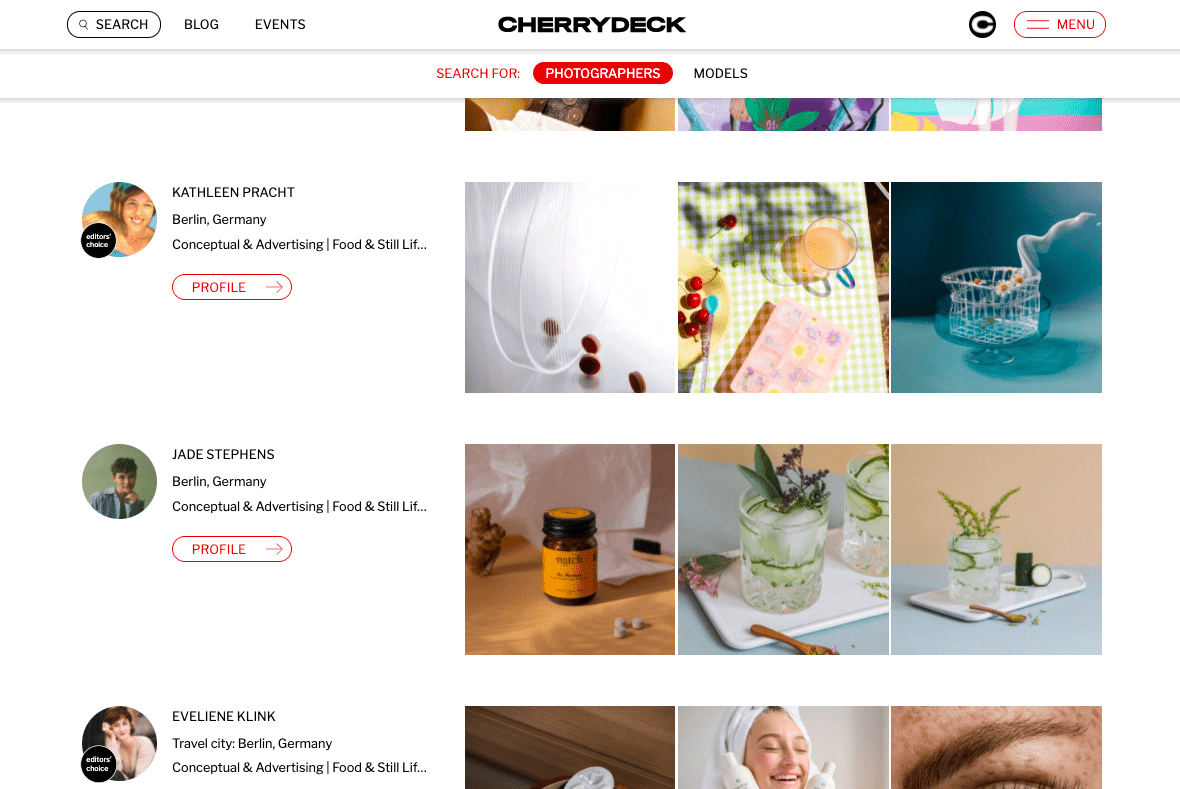Open Kathleen Pracht's PROFILE button

pyautogui.click(x=232, y=287)
